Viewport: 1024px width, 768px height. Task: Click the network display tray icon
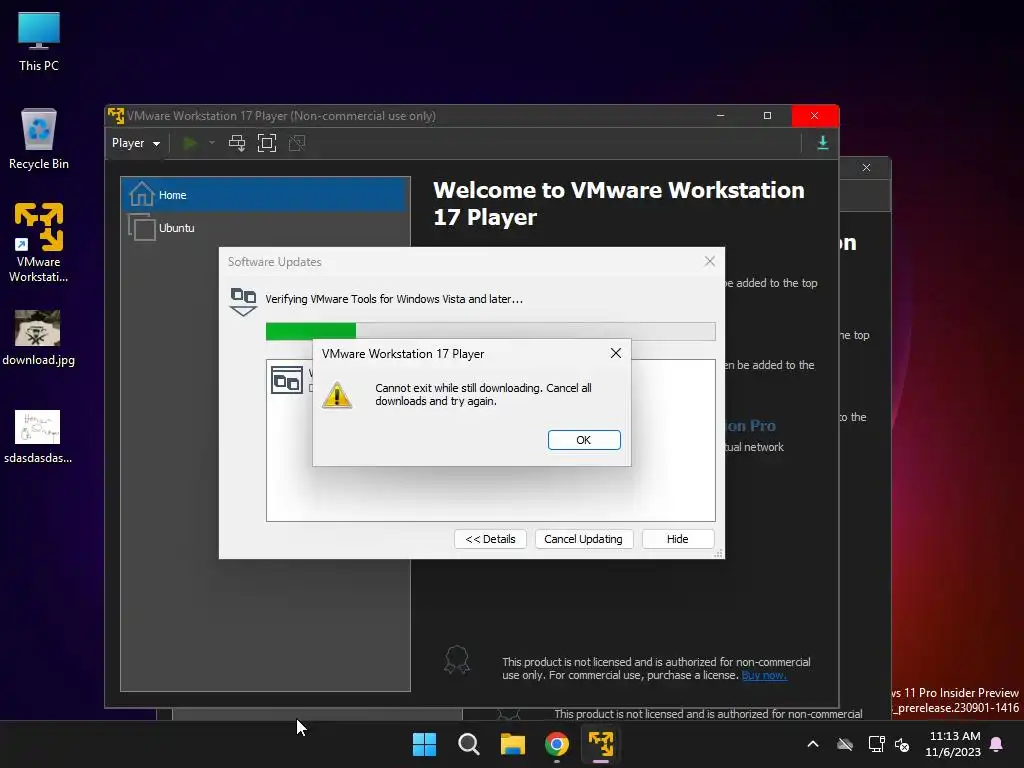coord(876,744)
